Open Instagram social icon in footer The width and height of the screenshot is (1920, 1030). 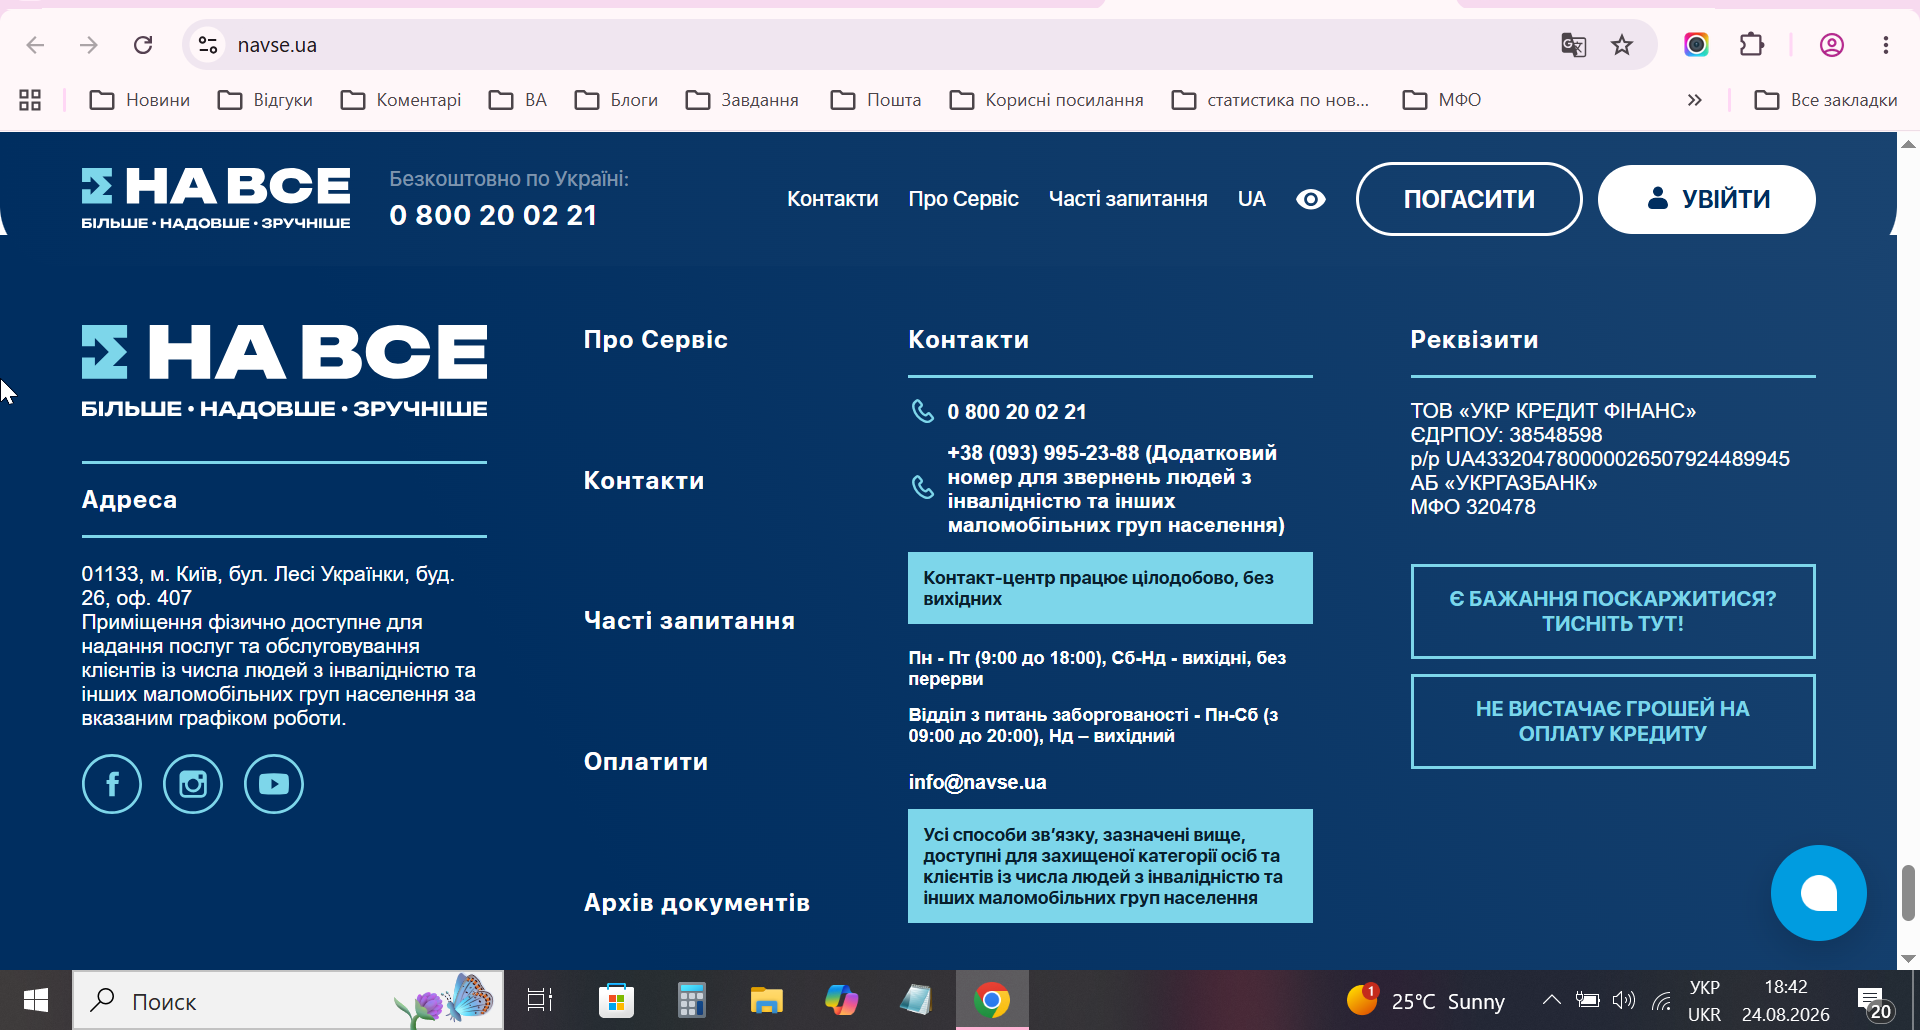click(x=193, y=784)
